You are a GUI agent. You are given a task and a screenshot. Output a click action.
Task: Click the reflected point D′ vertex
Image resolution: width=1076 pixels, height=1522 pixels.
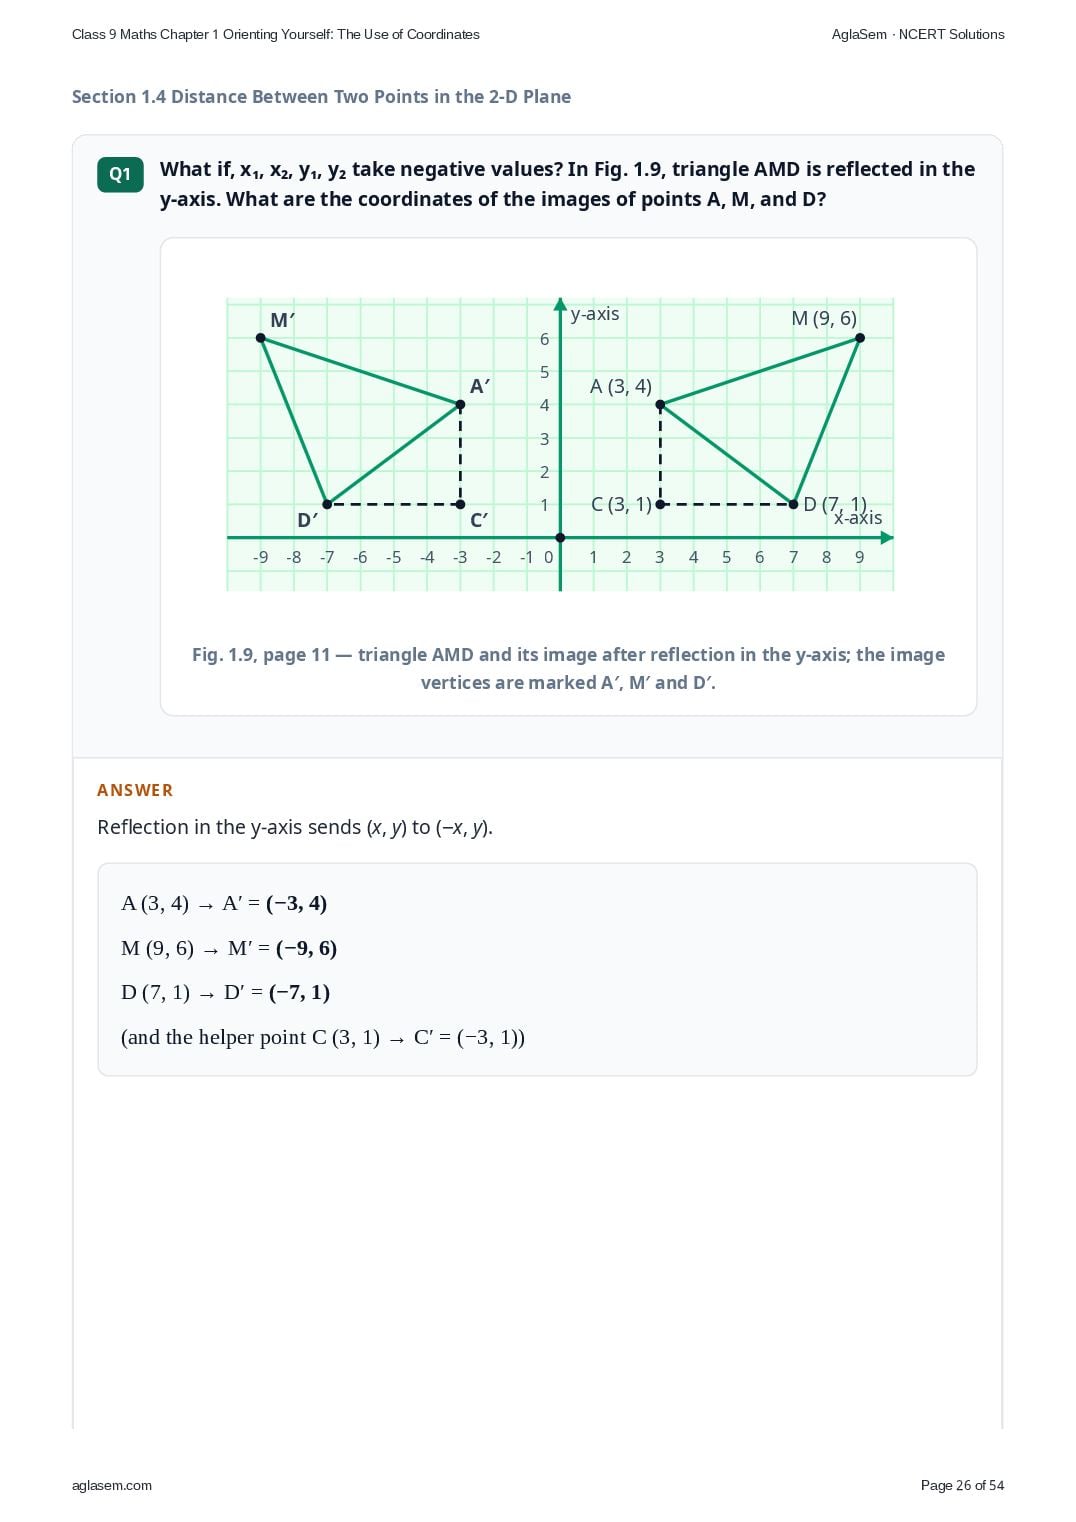click(327, 504)
